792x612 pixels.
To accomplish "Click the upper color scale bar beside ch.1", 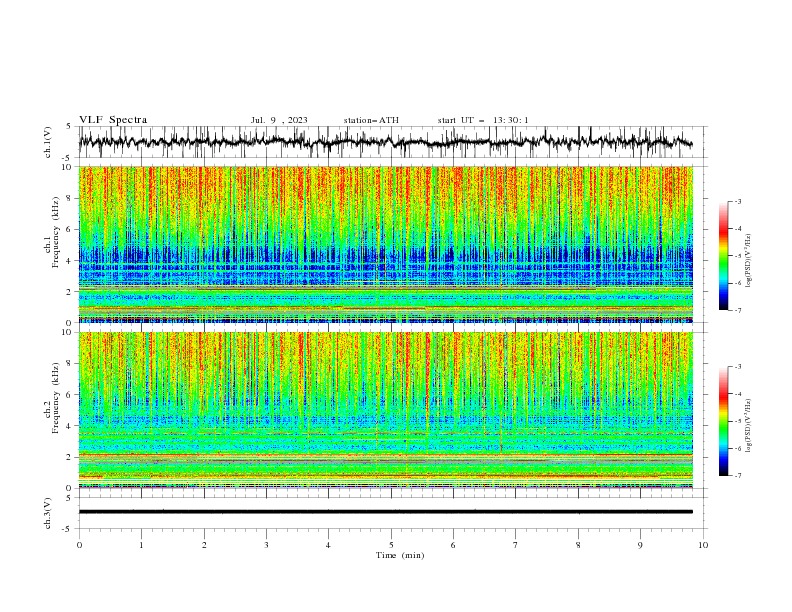I will [723, 256].
